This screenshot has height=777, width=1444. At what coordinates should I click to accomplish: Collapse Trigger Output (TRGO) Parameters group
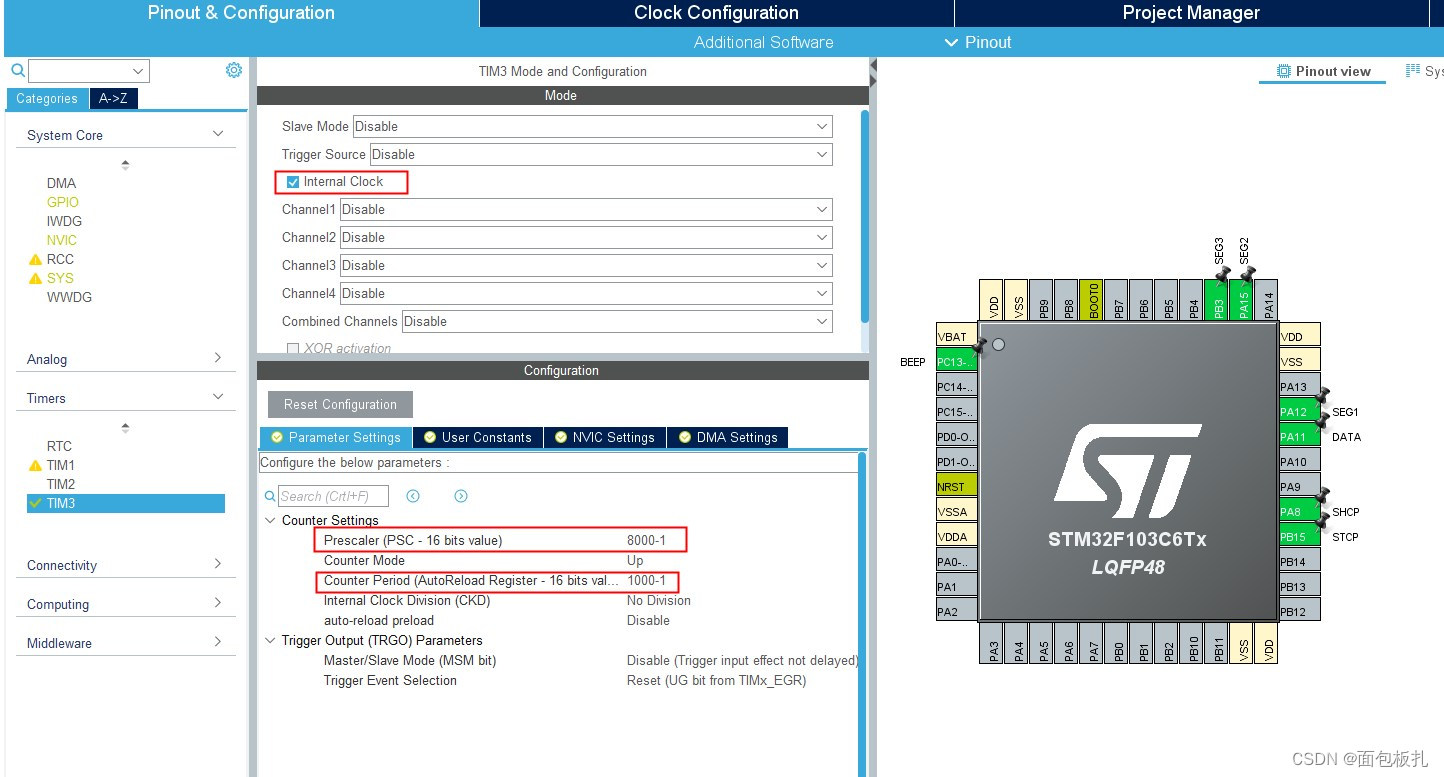(x=270, y=640)
